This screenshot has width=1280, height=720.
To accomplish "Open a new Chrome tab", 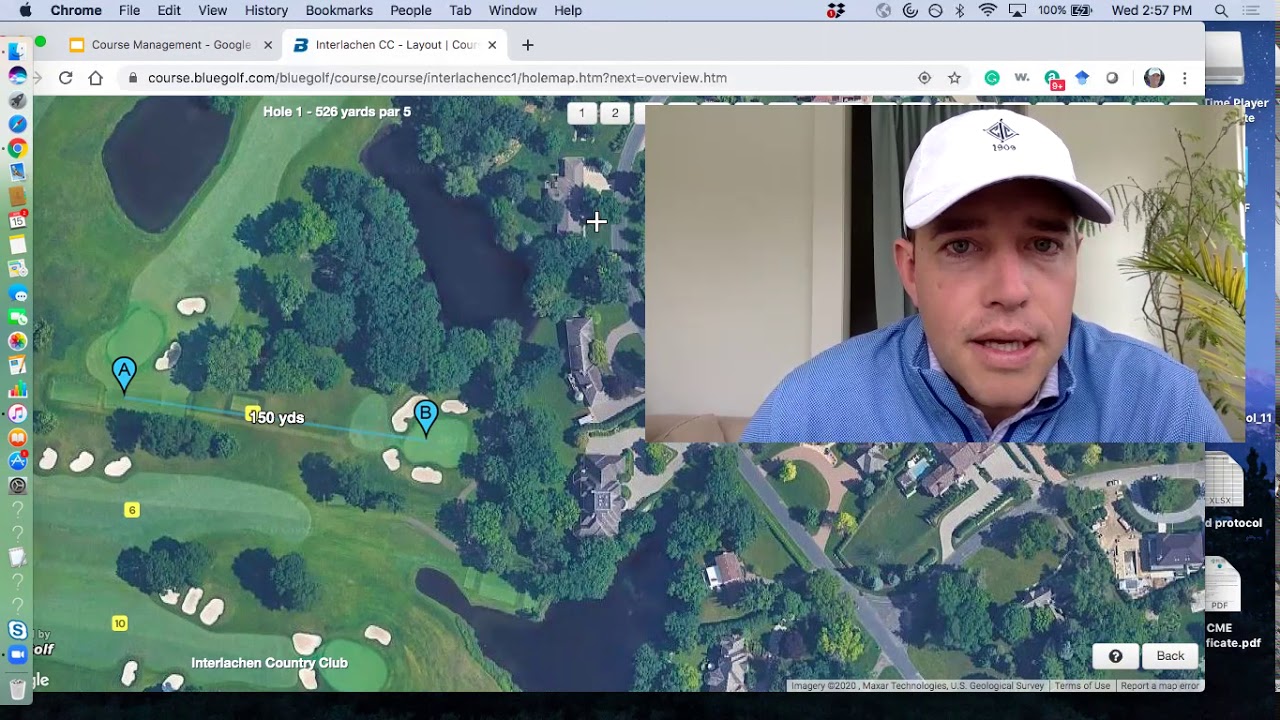I will click(x=528, y=45).
